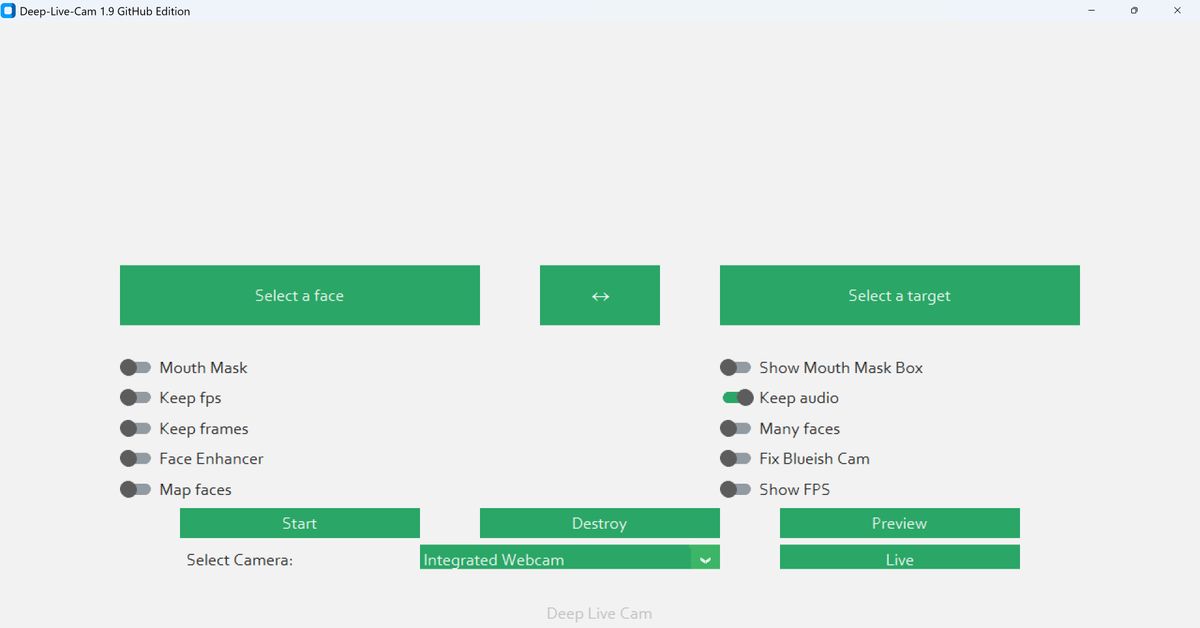Click the Select a face button

[x=300, y=295]
